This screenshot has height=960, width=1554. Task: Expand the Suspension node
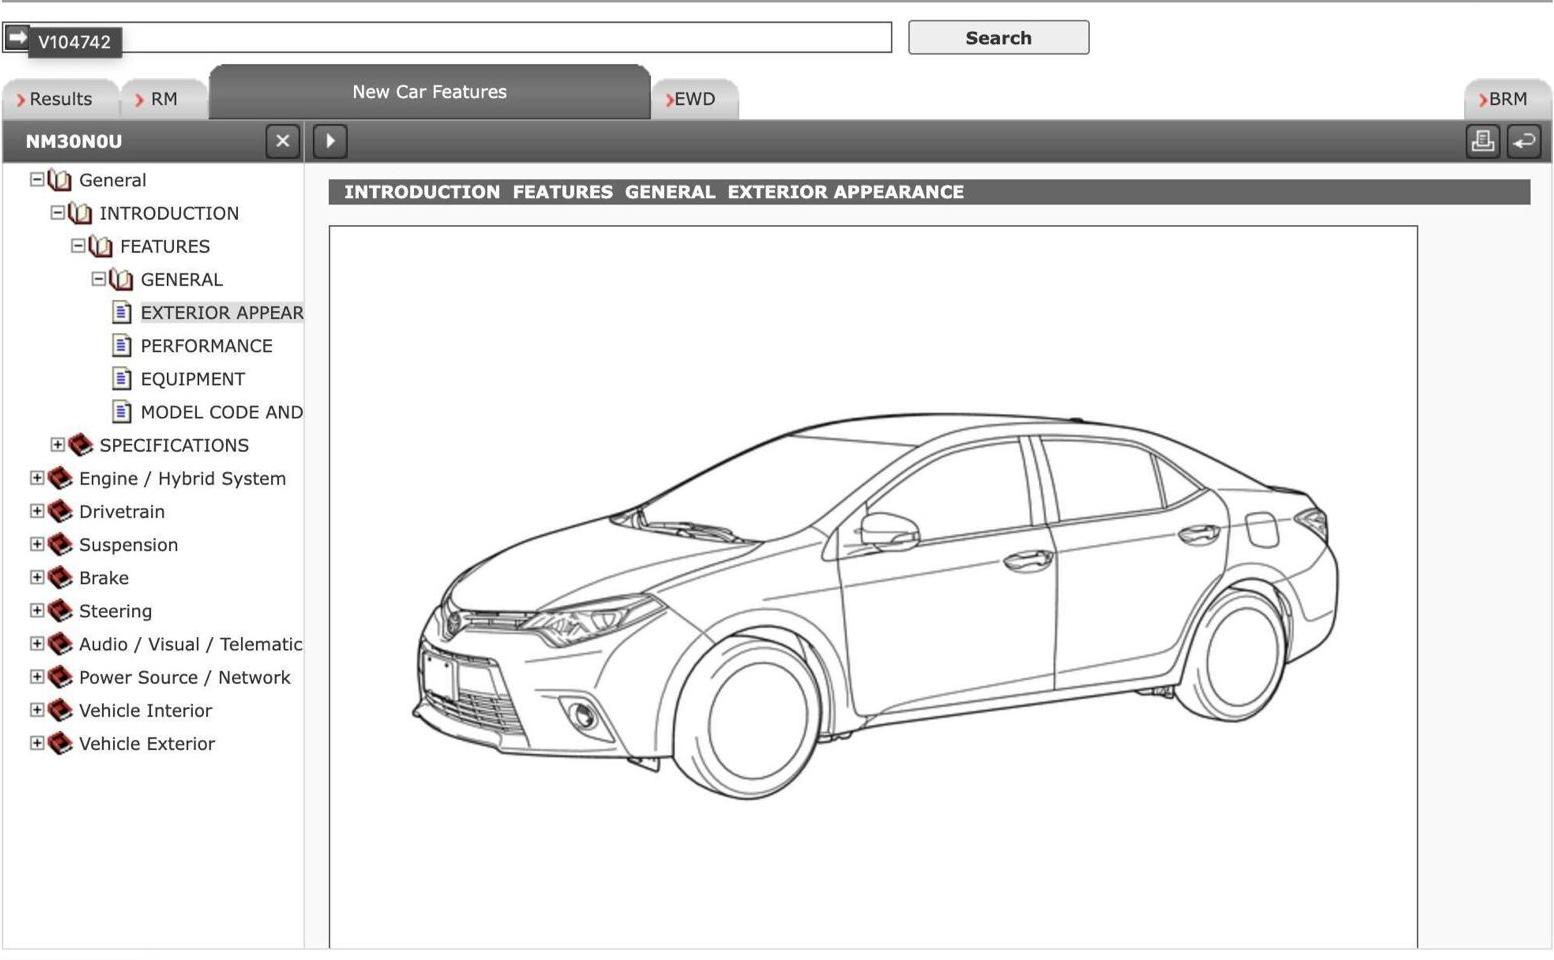pyautogui.click(x=37, y=544)
